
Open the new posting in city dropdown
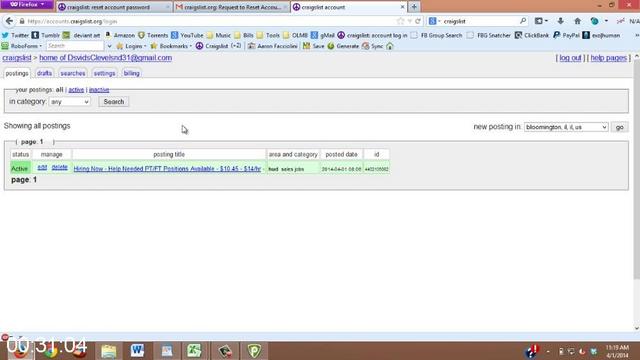coord(566,127)
